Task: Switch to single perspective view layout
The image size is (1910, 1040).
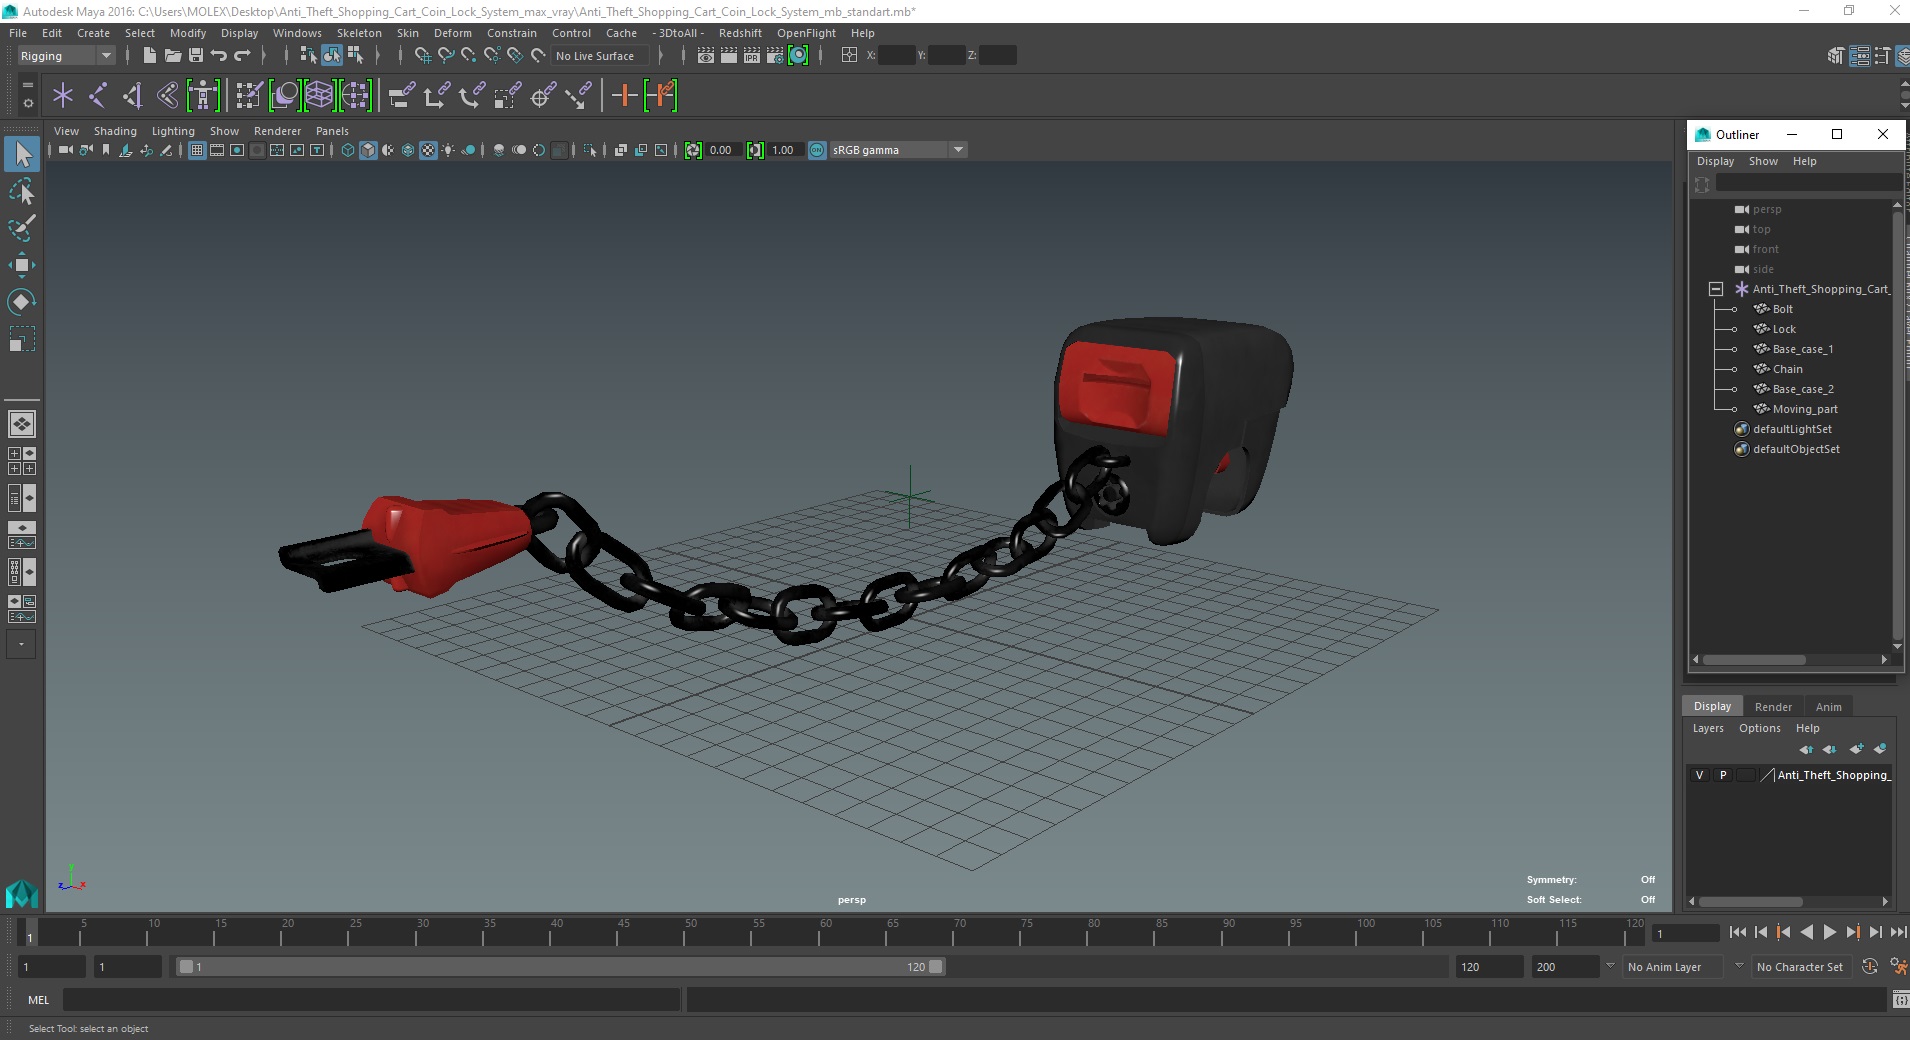Action: [22, 424]
